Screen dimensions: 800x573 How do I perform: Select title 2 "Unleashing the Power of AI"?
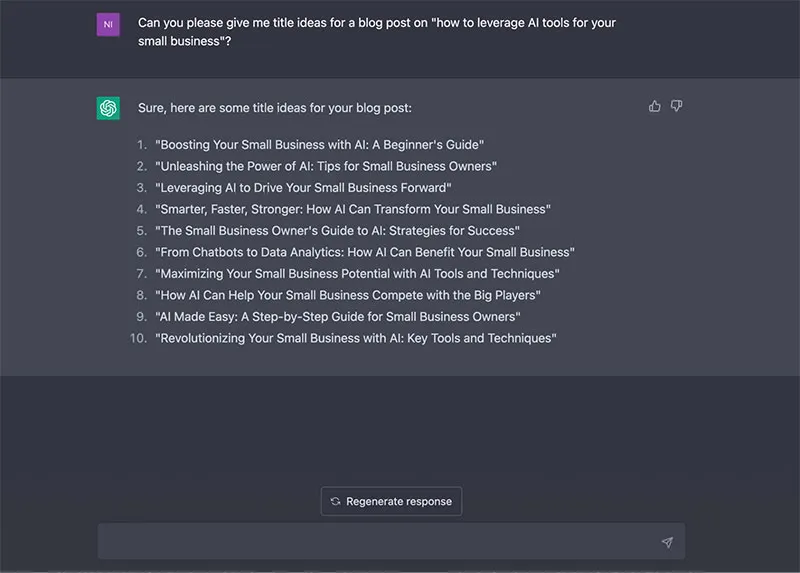pyautogui.click(x=325, y=166)
